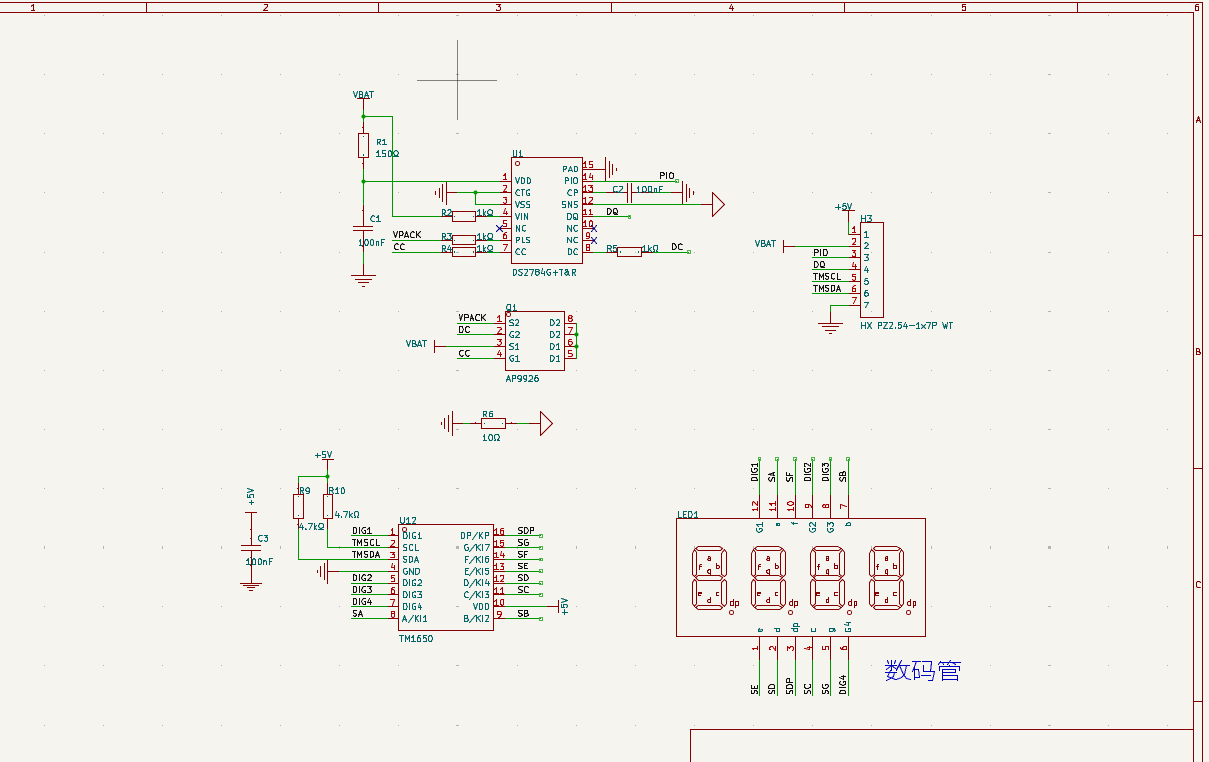1209x762 pixels.
Task: Click capacitor C2 on the CP pin
Action: 631,192
